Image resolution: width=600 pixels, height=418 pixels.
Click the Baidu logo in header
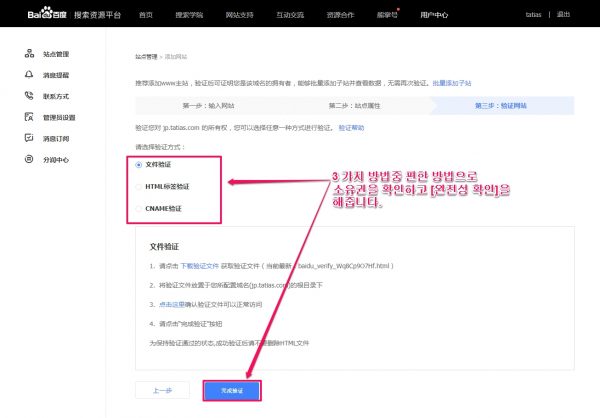(x=47, y=14)
